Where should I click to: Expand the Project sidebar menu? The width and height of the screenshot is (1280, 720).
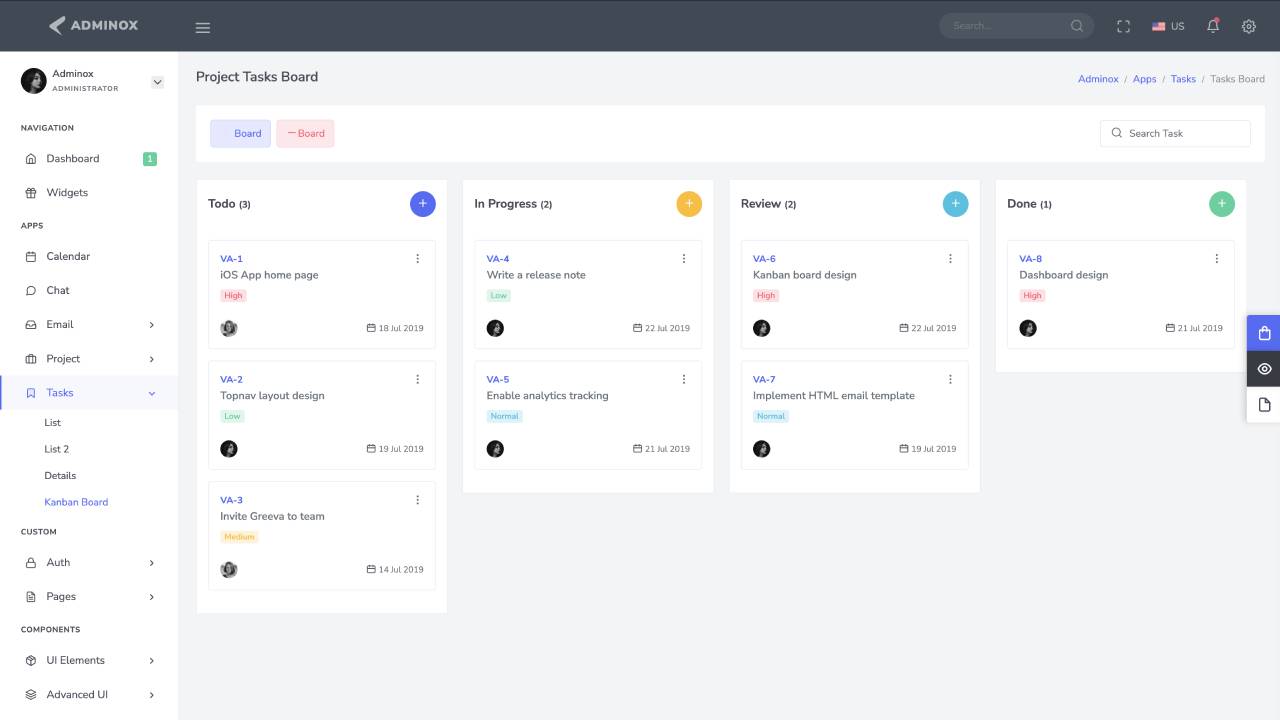coord(89,359)
